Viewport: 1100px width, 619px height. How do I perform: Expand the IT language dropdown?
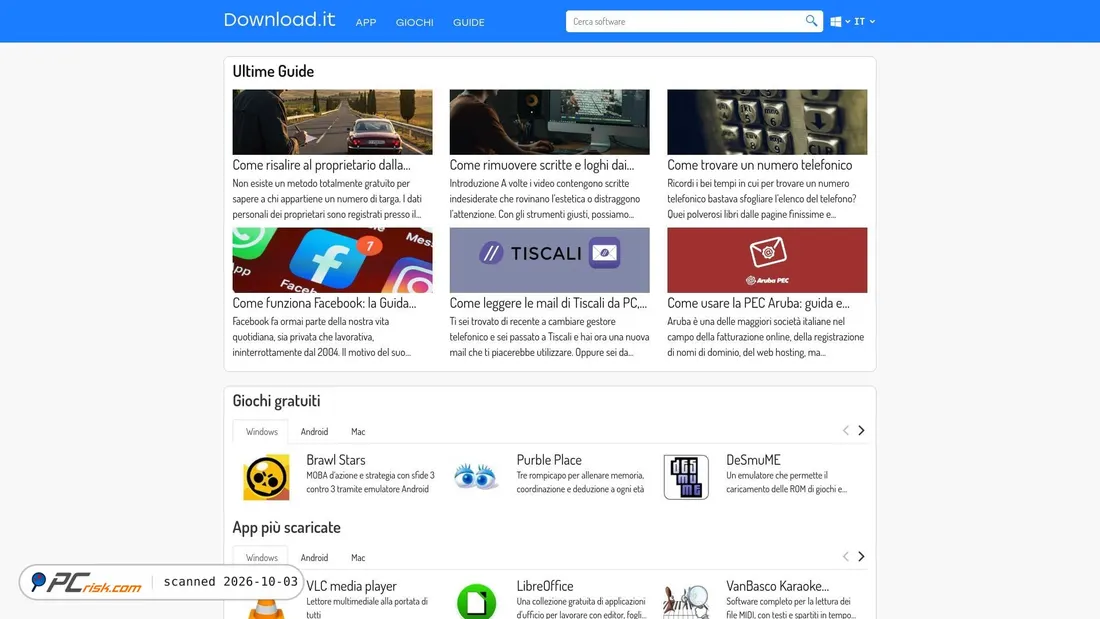(x=864, y=22)
